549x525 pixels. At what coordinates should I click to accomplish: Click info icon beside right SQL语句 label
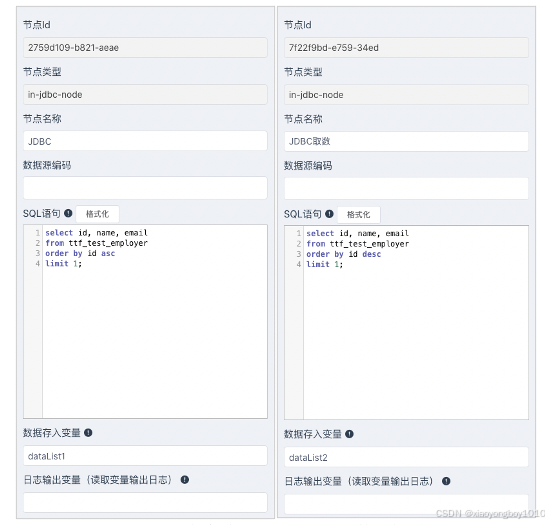(329, 214)
